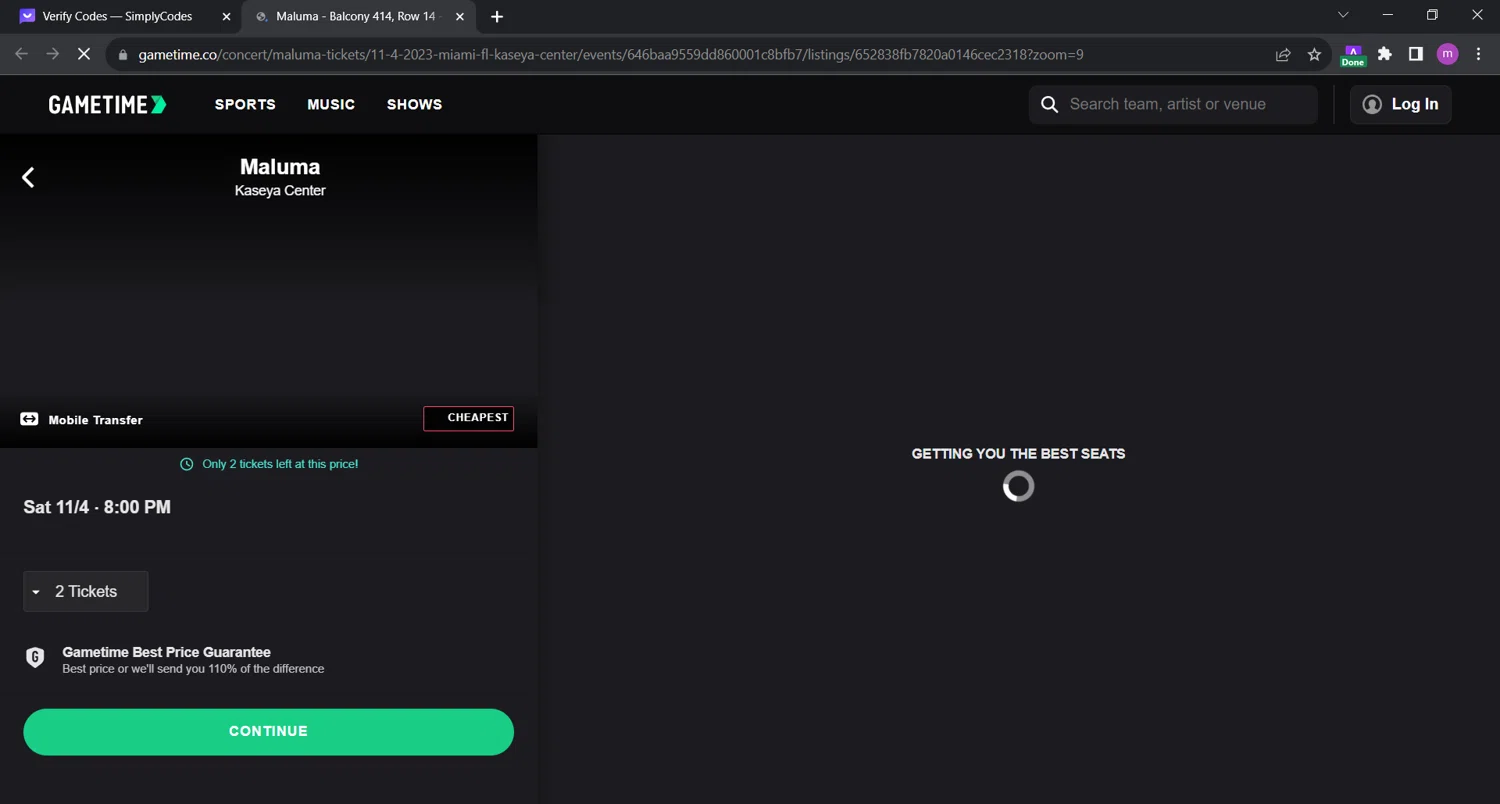Click the user avatar icon in Log In

click(1372, 104)
